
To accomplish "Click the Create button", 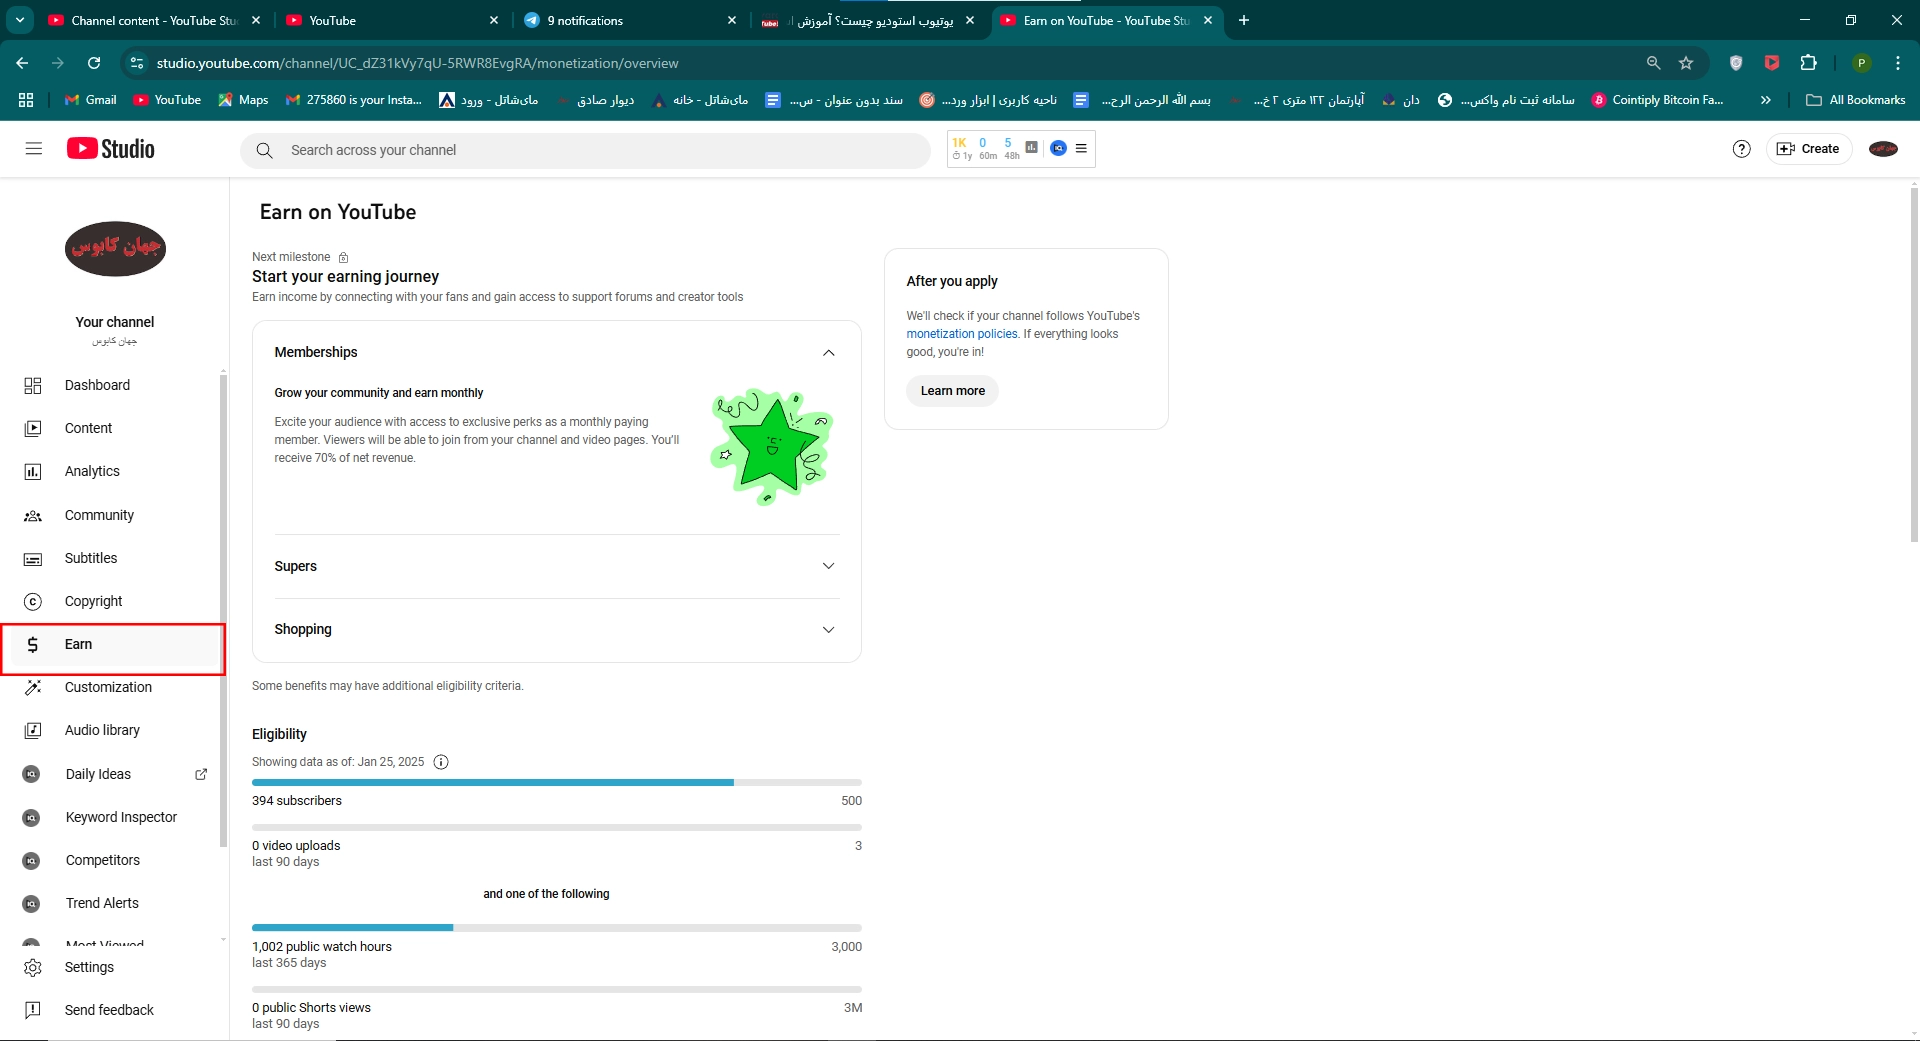I will point(1808,149).
